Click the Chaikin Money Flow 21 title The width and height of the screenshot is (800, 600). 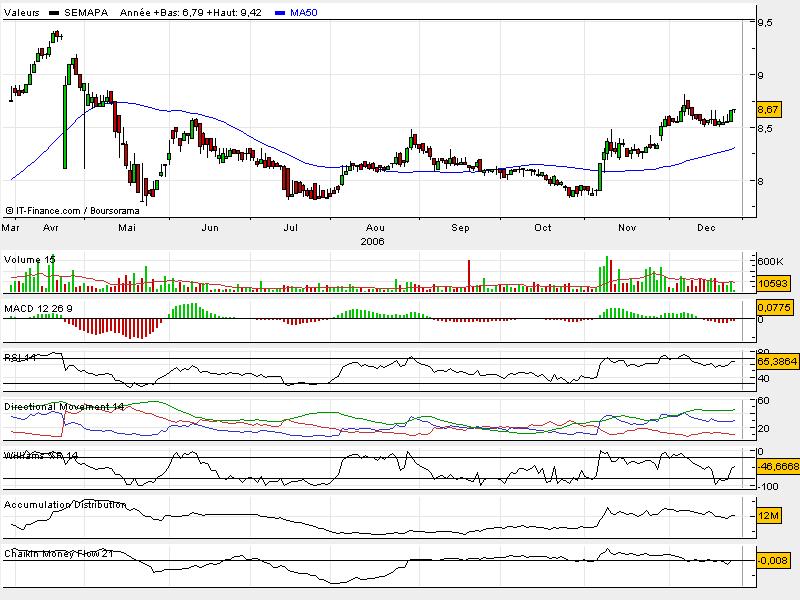[x=59, y=554]
